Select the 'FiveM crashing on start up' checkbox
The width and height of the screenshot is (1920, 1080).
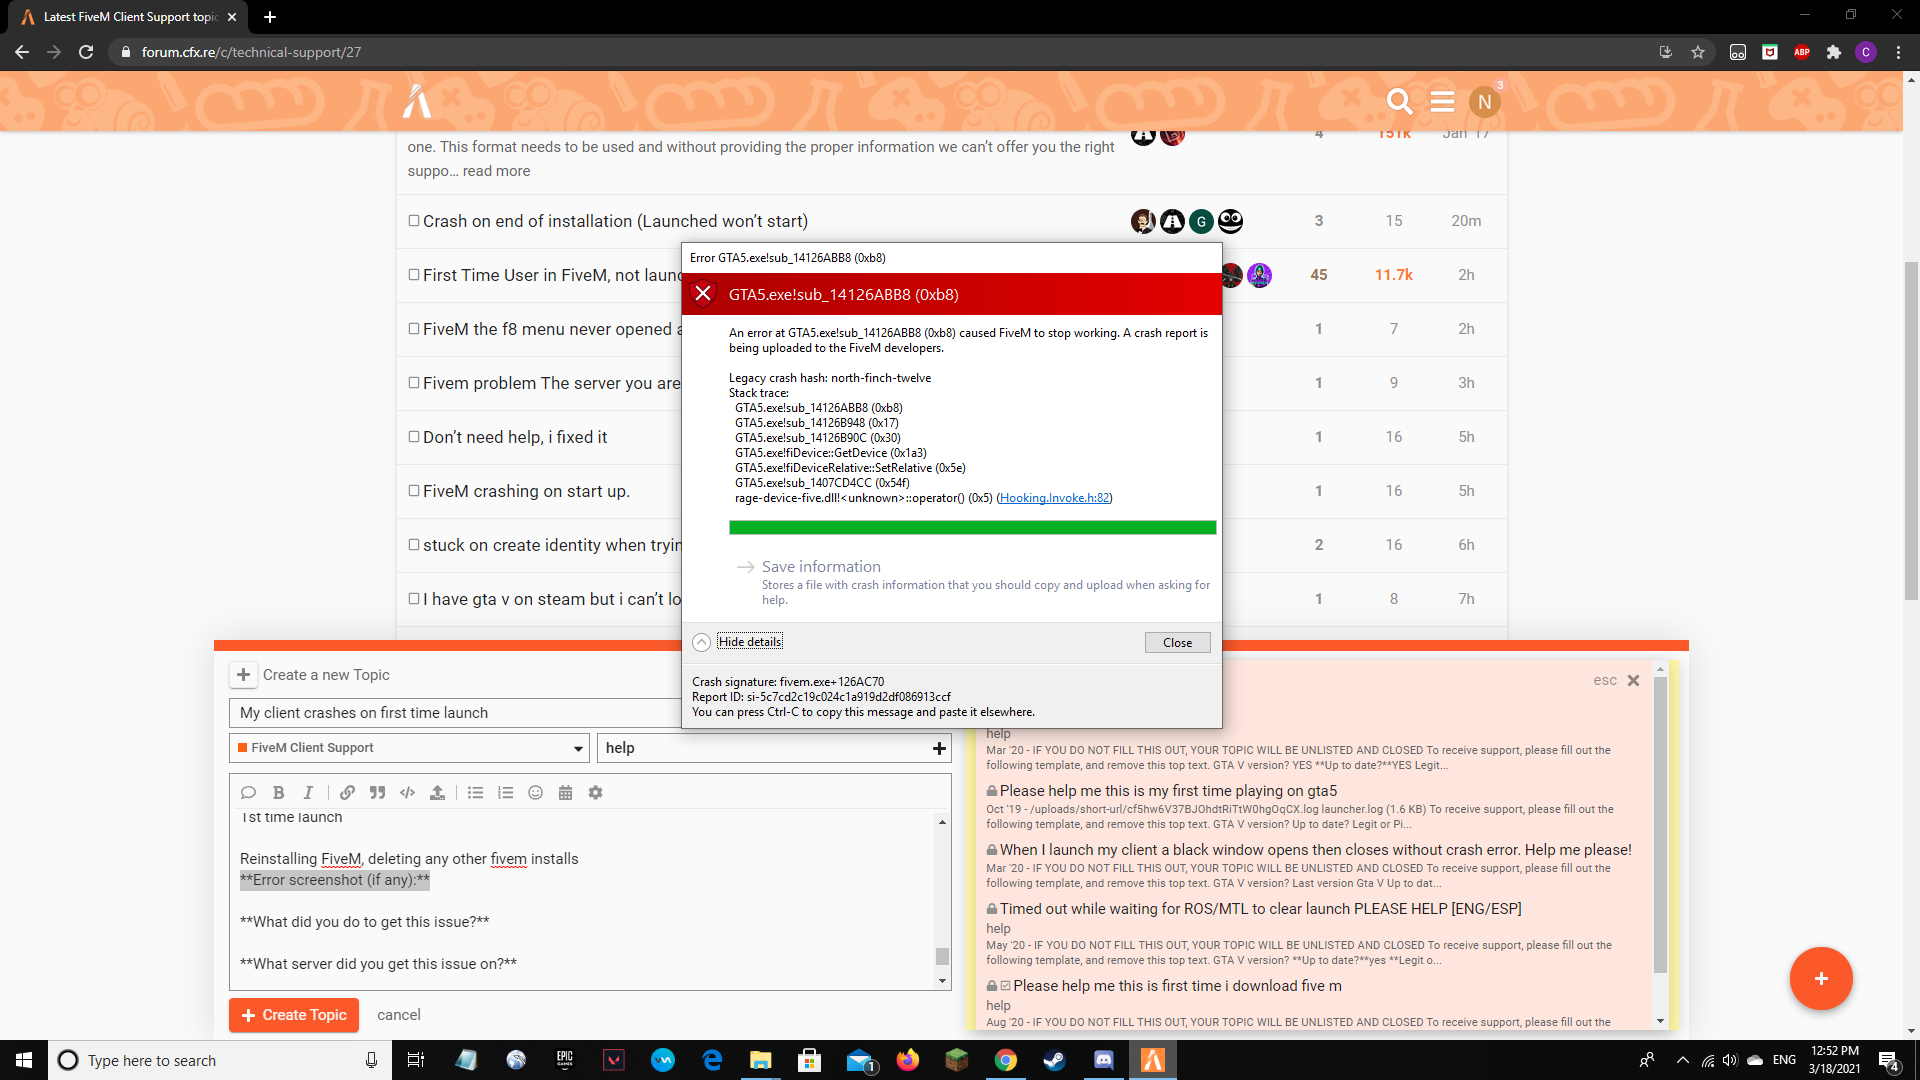414,490
